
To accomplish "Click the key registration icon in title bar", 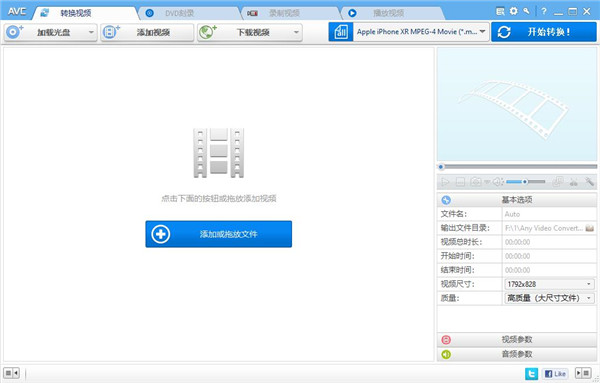I will (527, 11).
